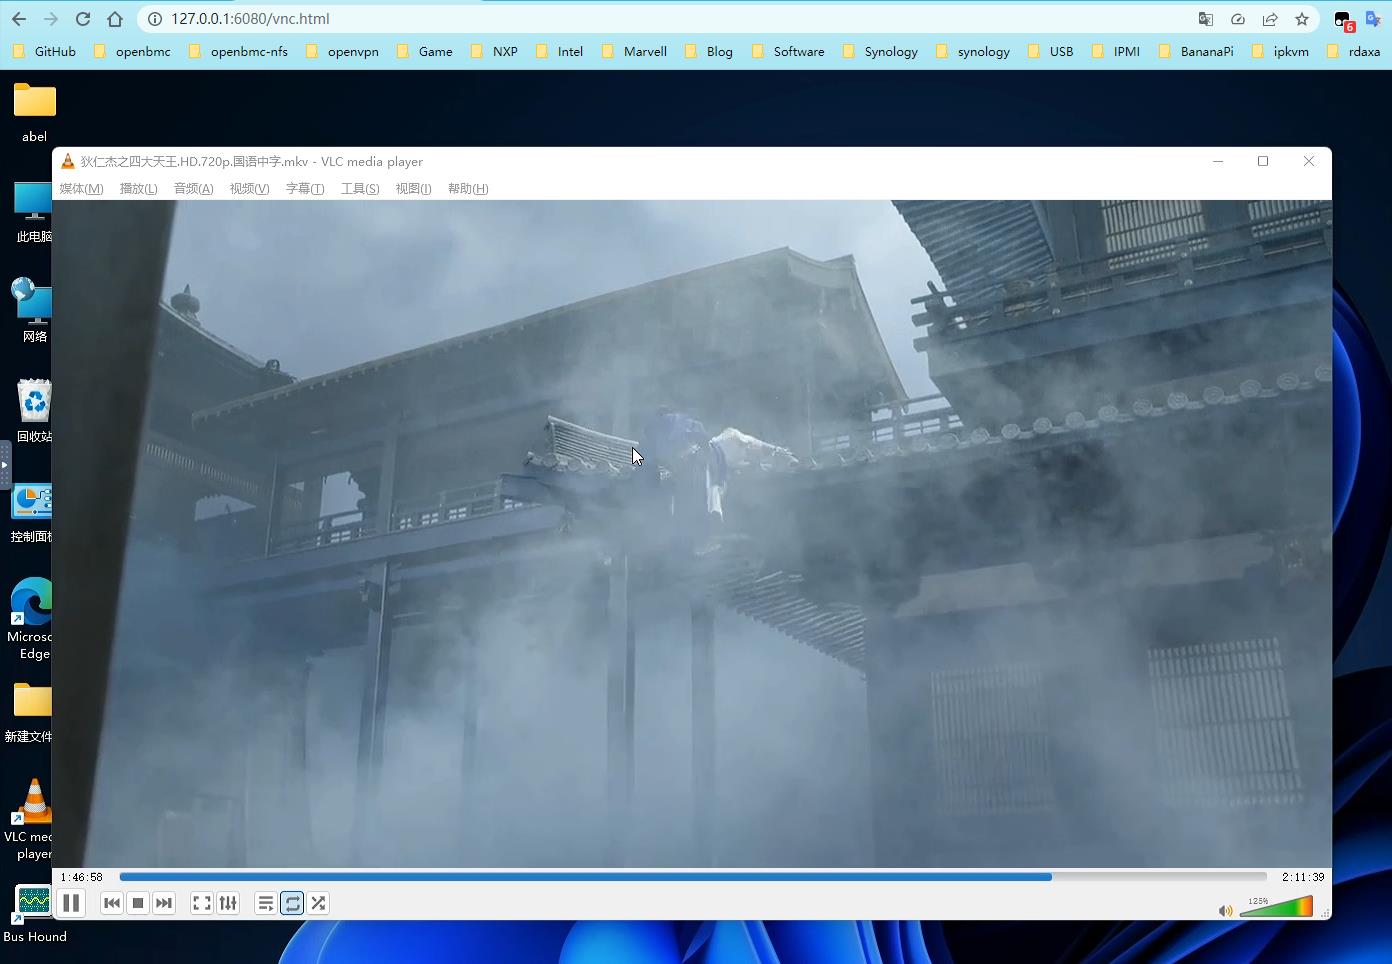The height and width of the screenshot is (964, 1392).
Task: Open the openvpn bookmark folder
Action: [x=342, y=51]
